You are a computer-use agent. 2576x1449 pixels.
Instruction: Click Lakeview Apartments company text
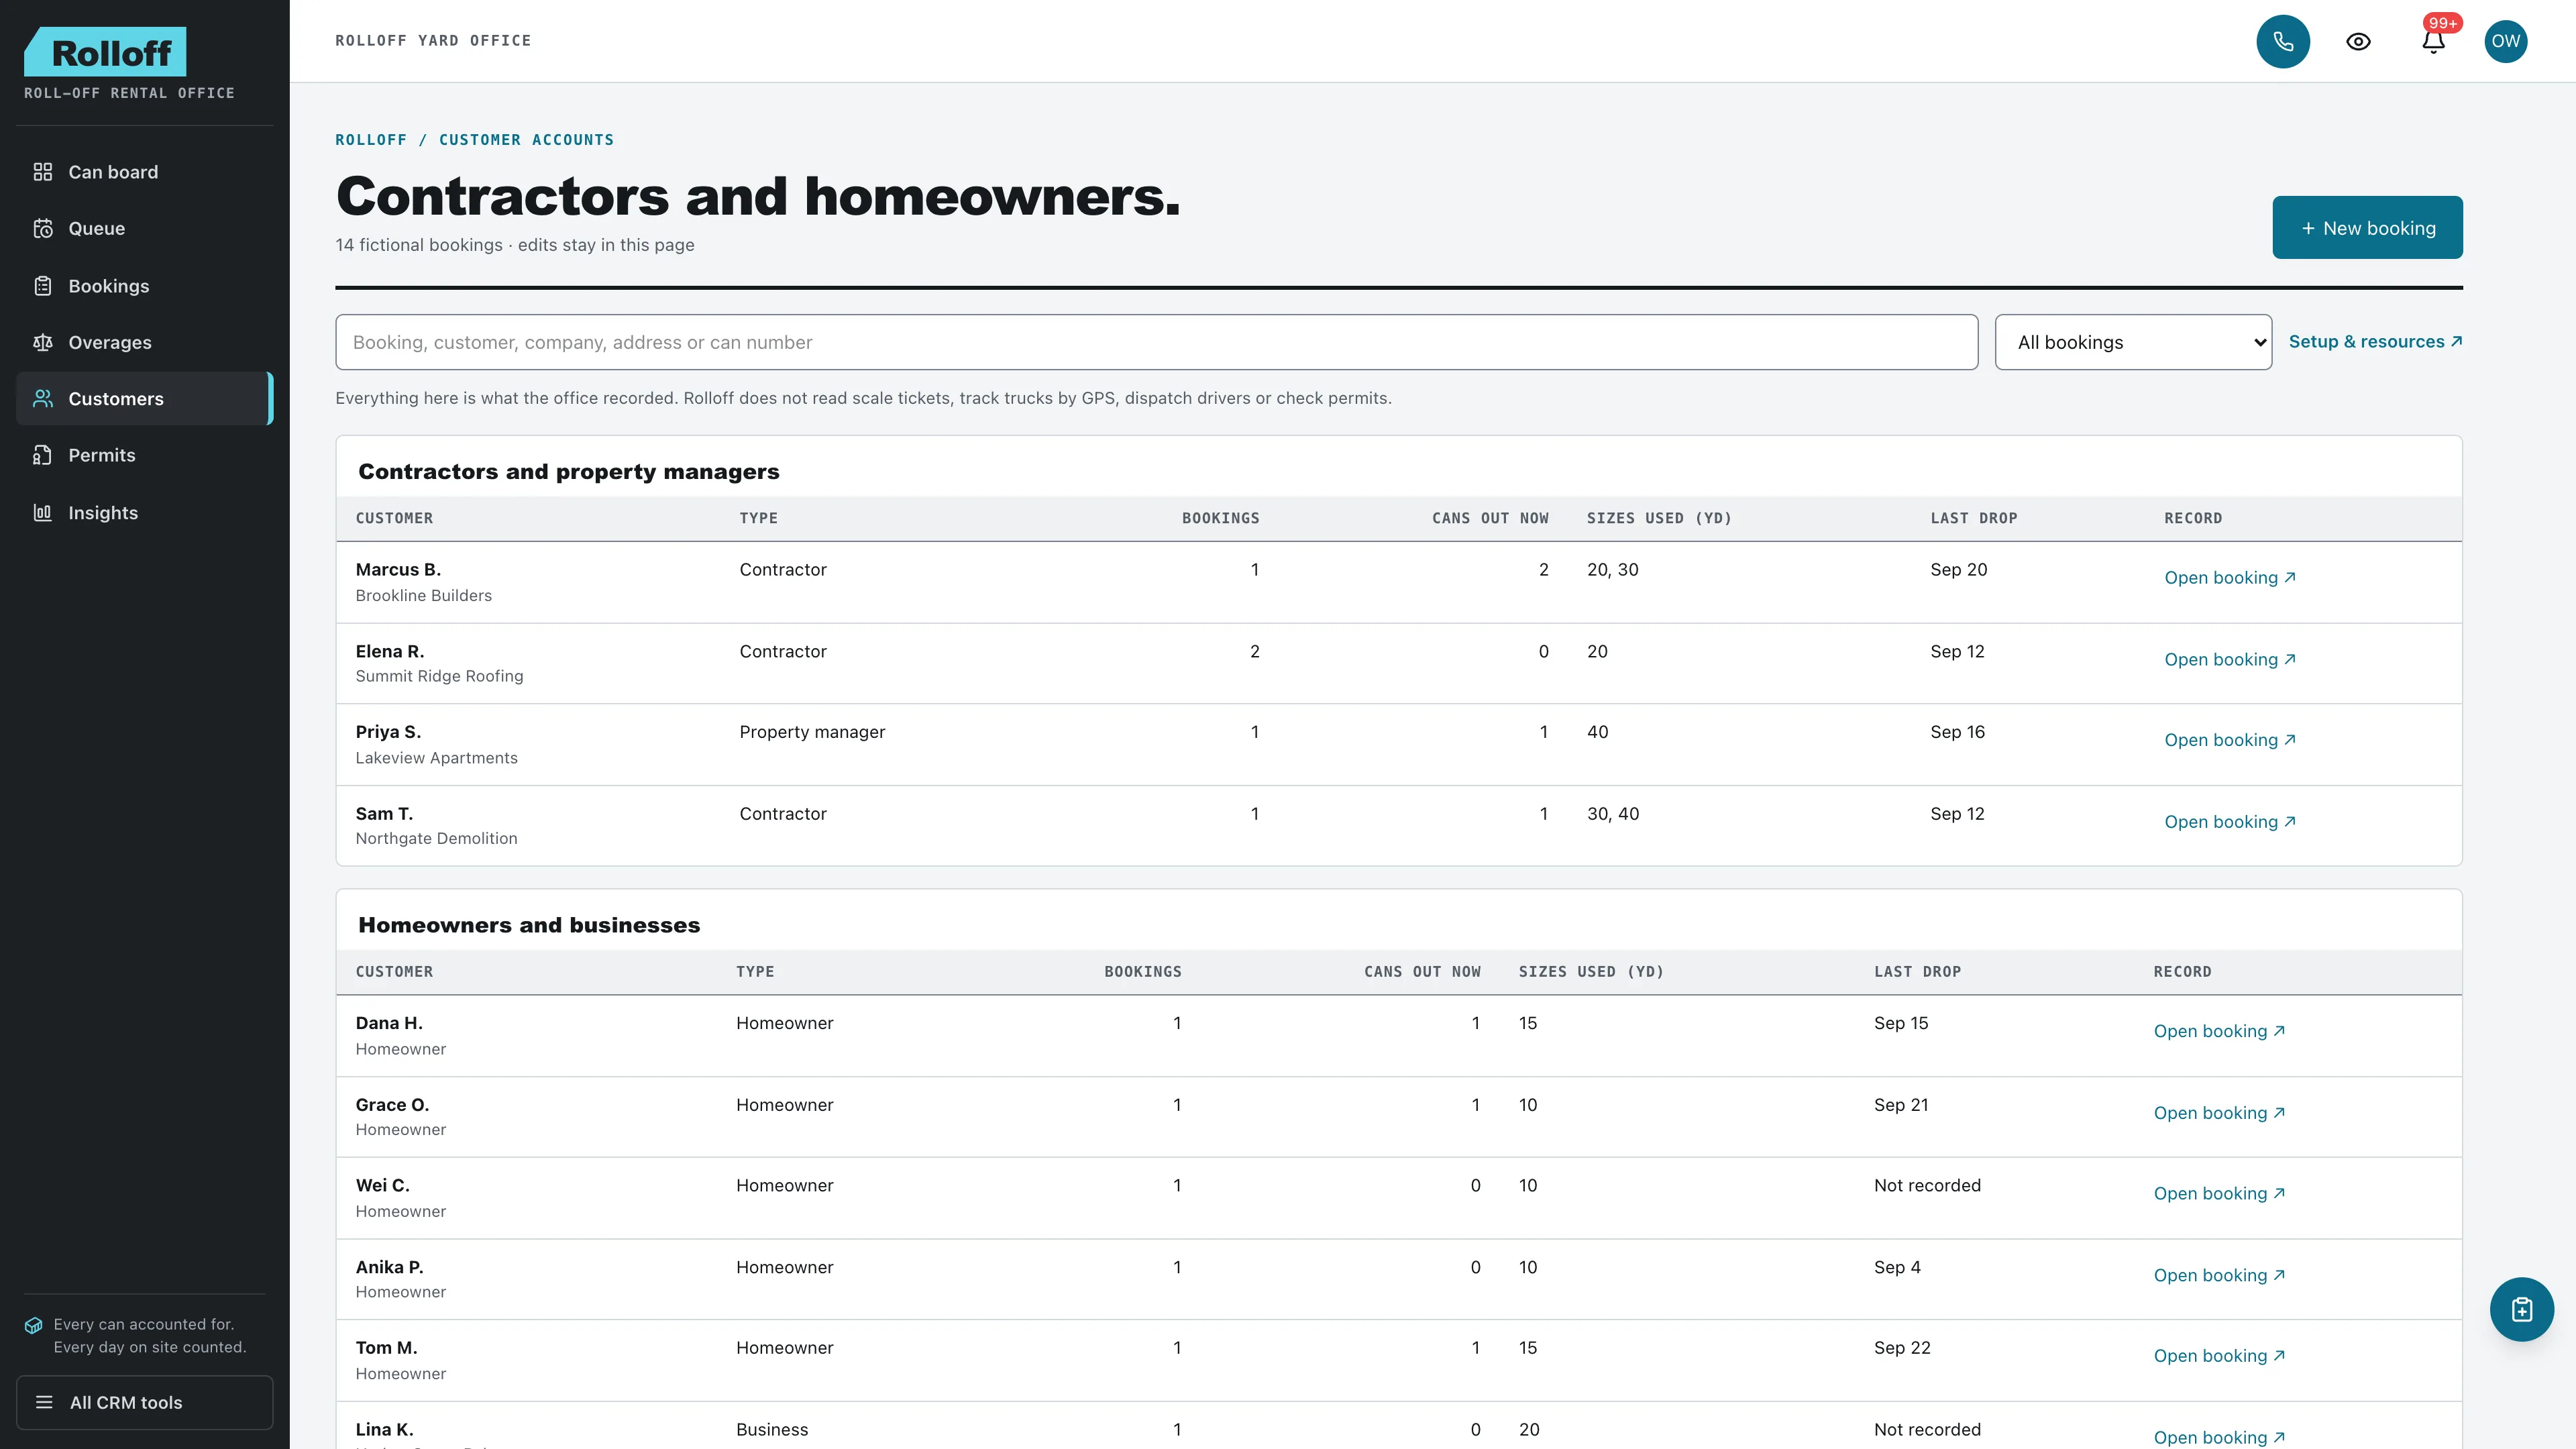click(x=436, y=758)
